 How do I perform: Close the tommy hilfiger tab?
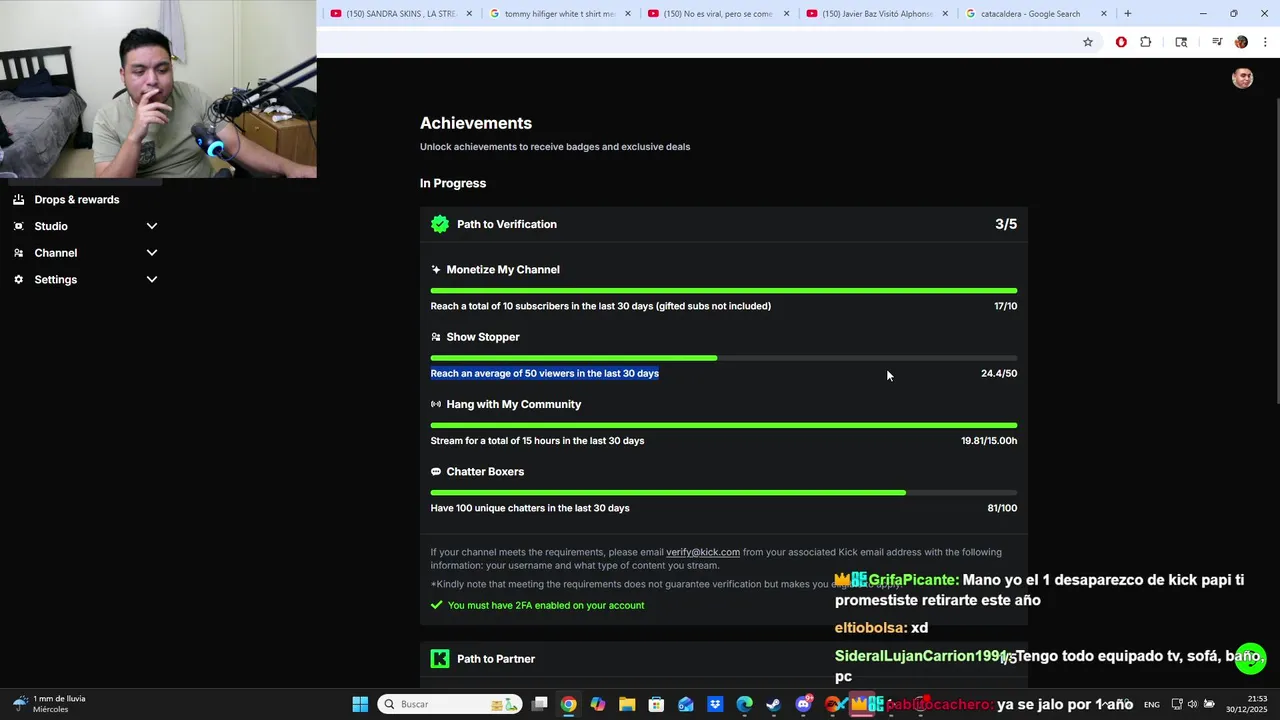[x=628, y=14]
